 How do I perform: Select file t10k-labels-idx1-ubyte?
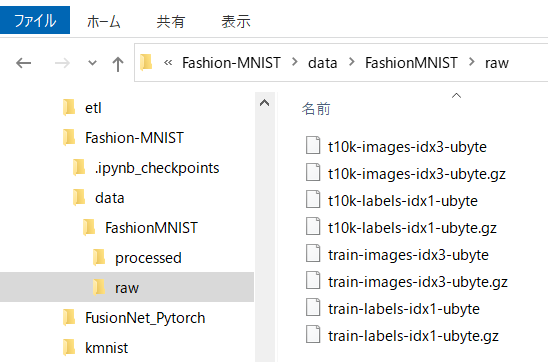403,201
